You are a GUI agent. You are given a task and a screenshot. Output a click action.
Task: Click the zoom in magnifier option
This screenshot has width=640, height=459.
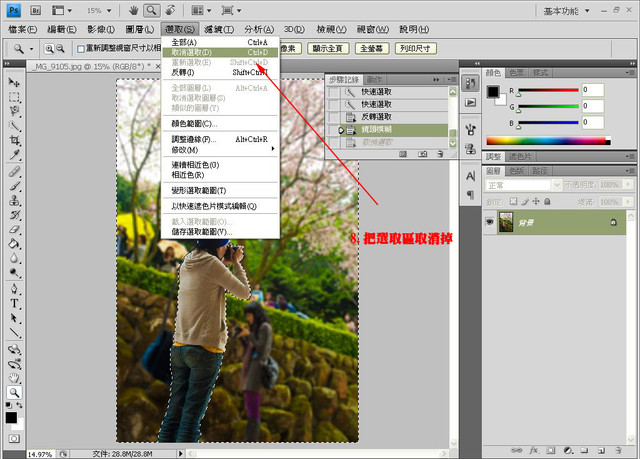coord(49,49)
